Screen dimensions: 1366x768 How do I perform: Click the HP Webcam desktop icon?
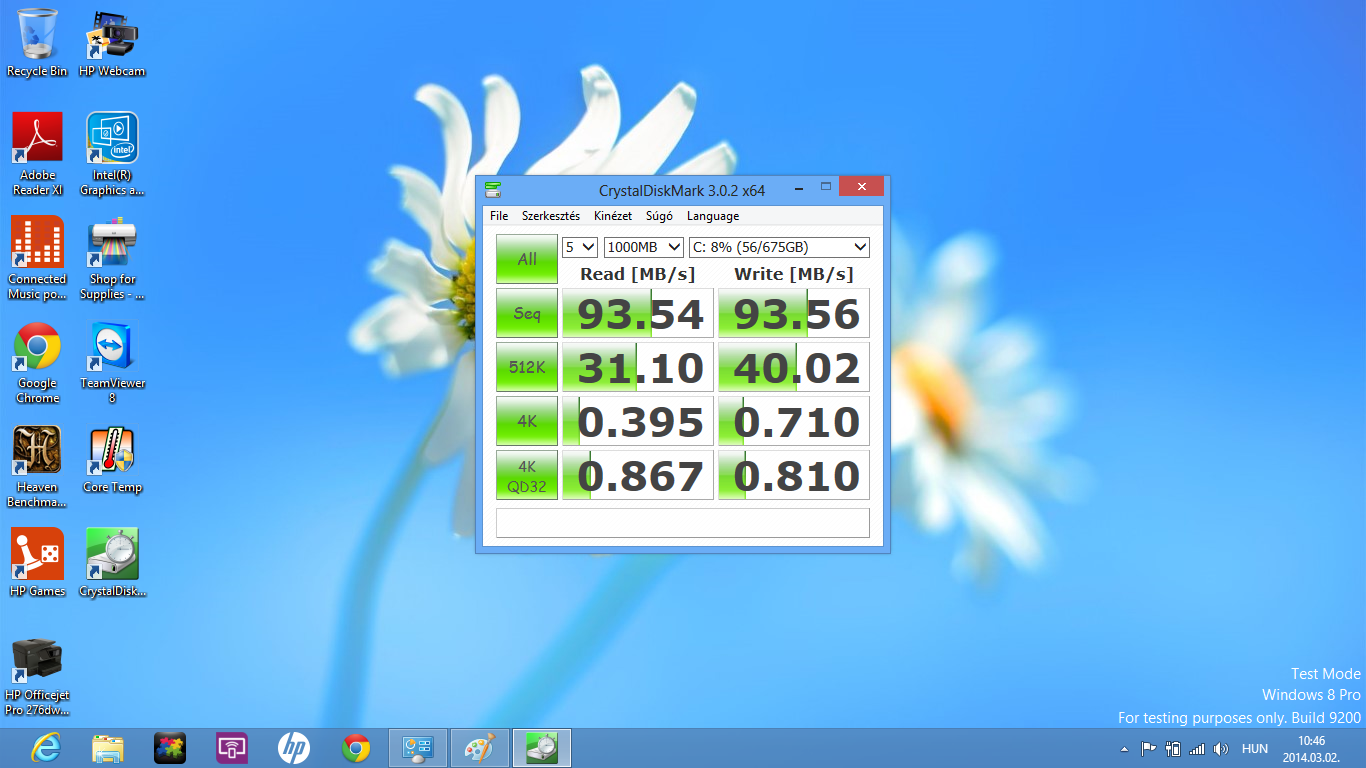click(112, 36)
